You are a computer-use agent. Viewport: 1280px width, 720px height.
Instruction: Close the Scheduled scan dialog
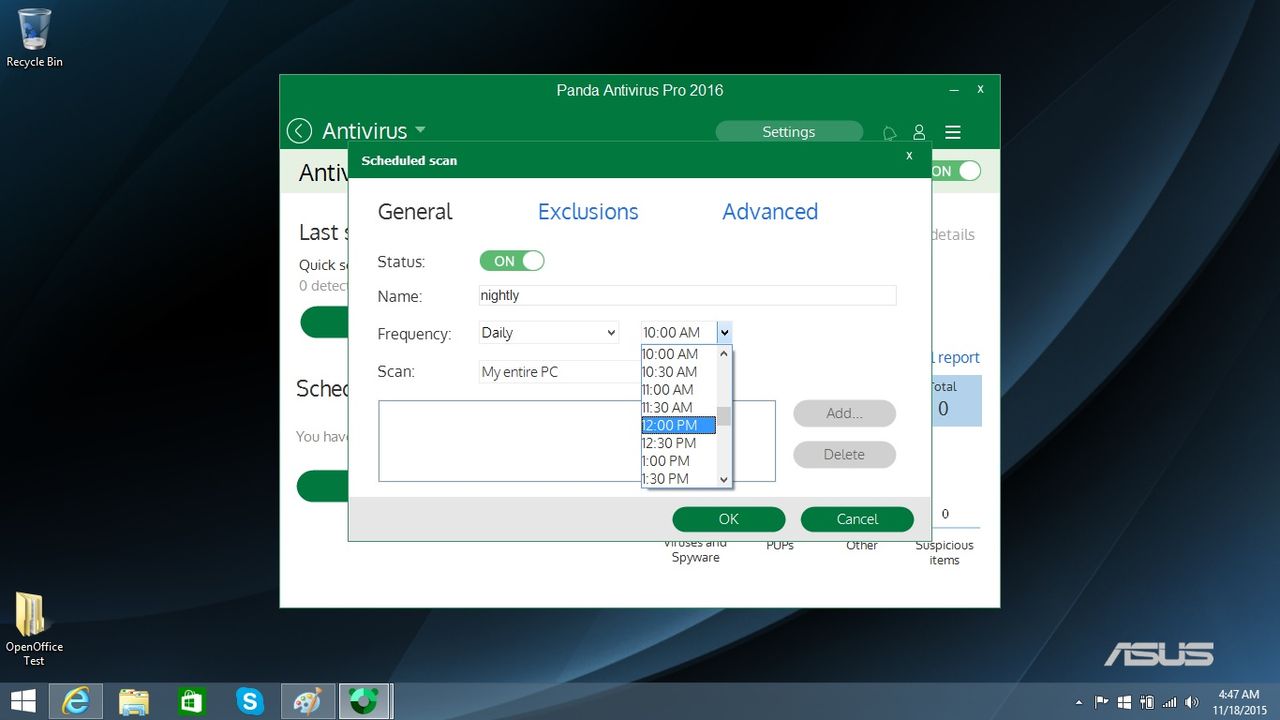(x=909, y=156)
